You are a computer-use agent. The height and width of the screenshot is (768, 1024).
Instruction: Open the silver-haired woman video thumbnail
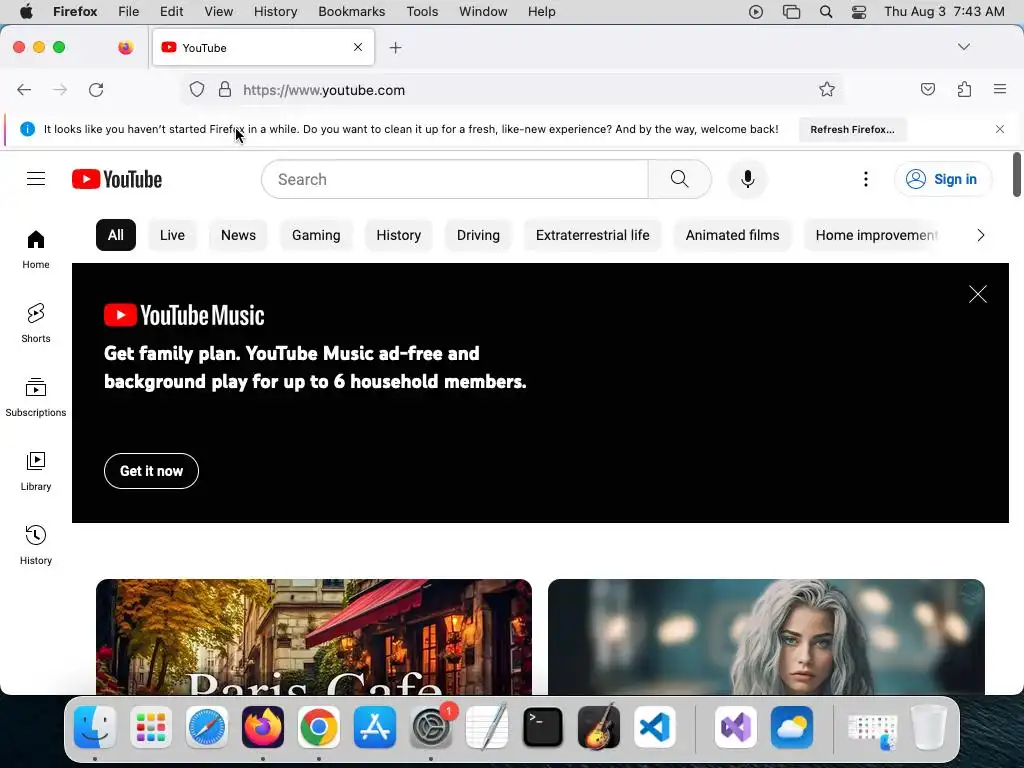click(766, 637)
